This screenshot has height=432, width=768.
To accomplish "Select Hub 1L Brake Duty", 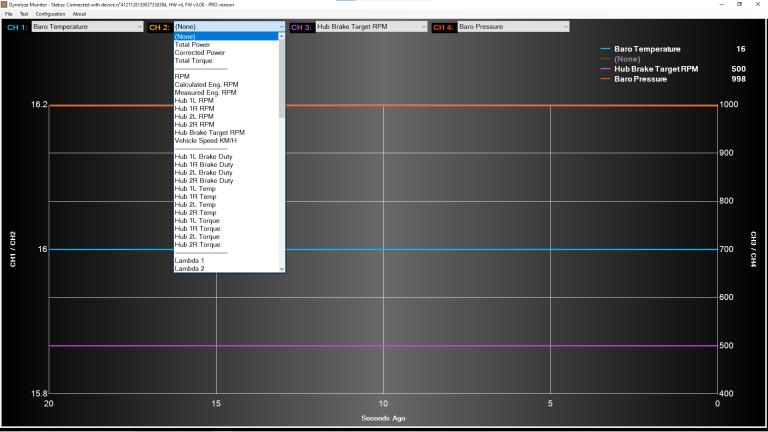I will click(226, 157).
